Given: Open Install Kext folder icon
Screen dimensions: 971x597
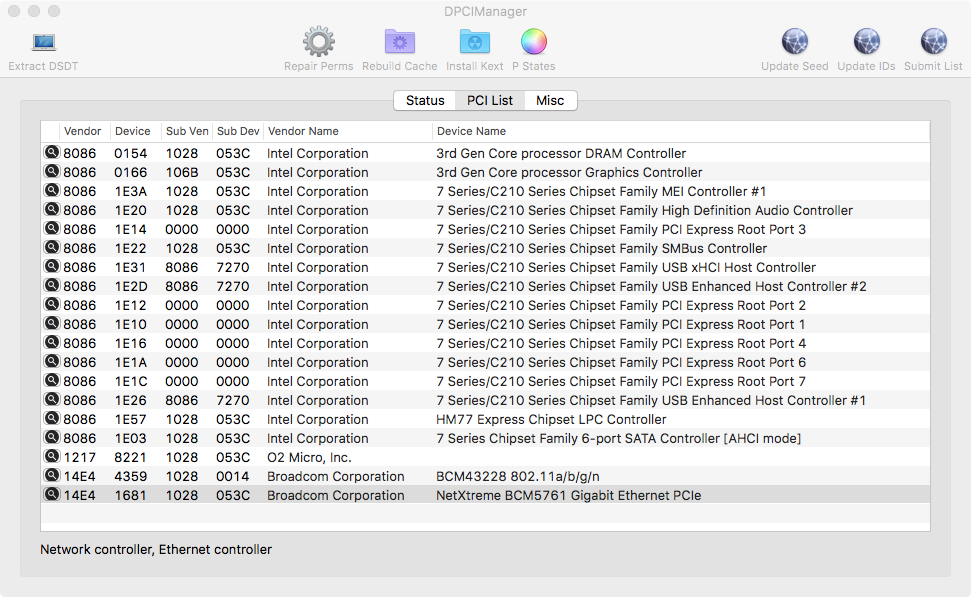Looking at the screenshot, I should 474,42.
